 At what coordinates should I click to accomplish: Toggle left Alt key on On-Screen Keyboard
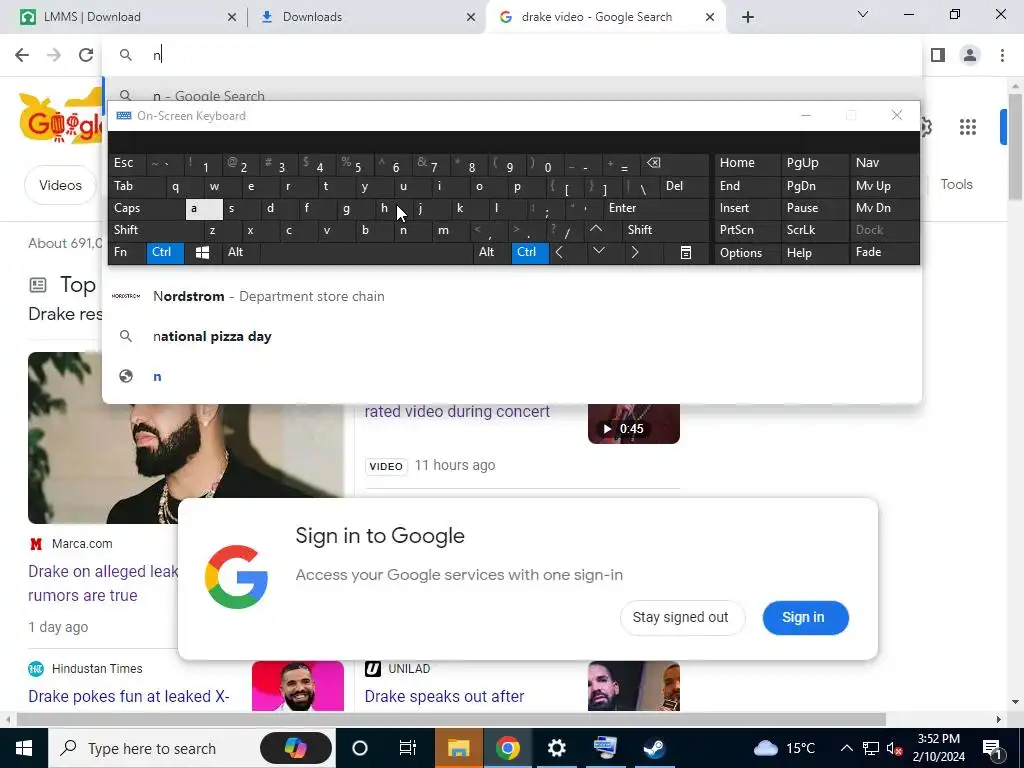pos(241,252)
